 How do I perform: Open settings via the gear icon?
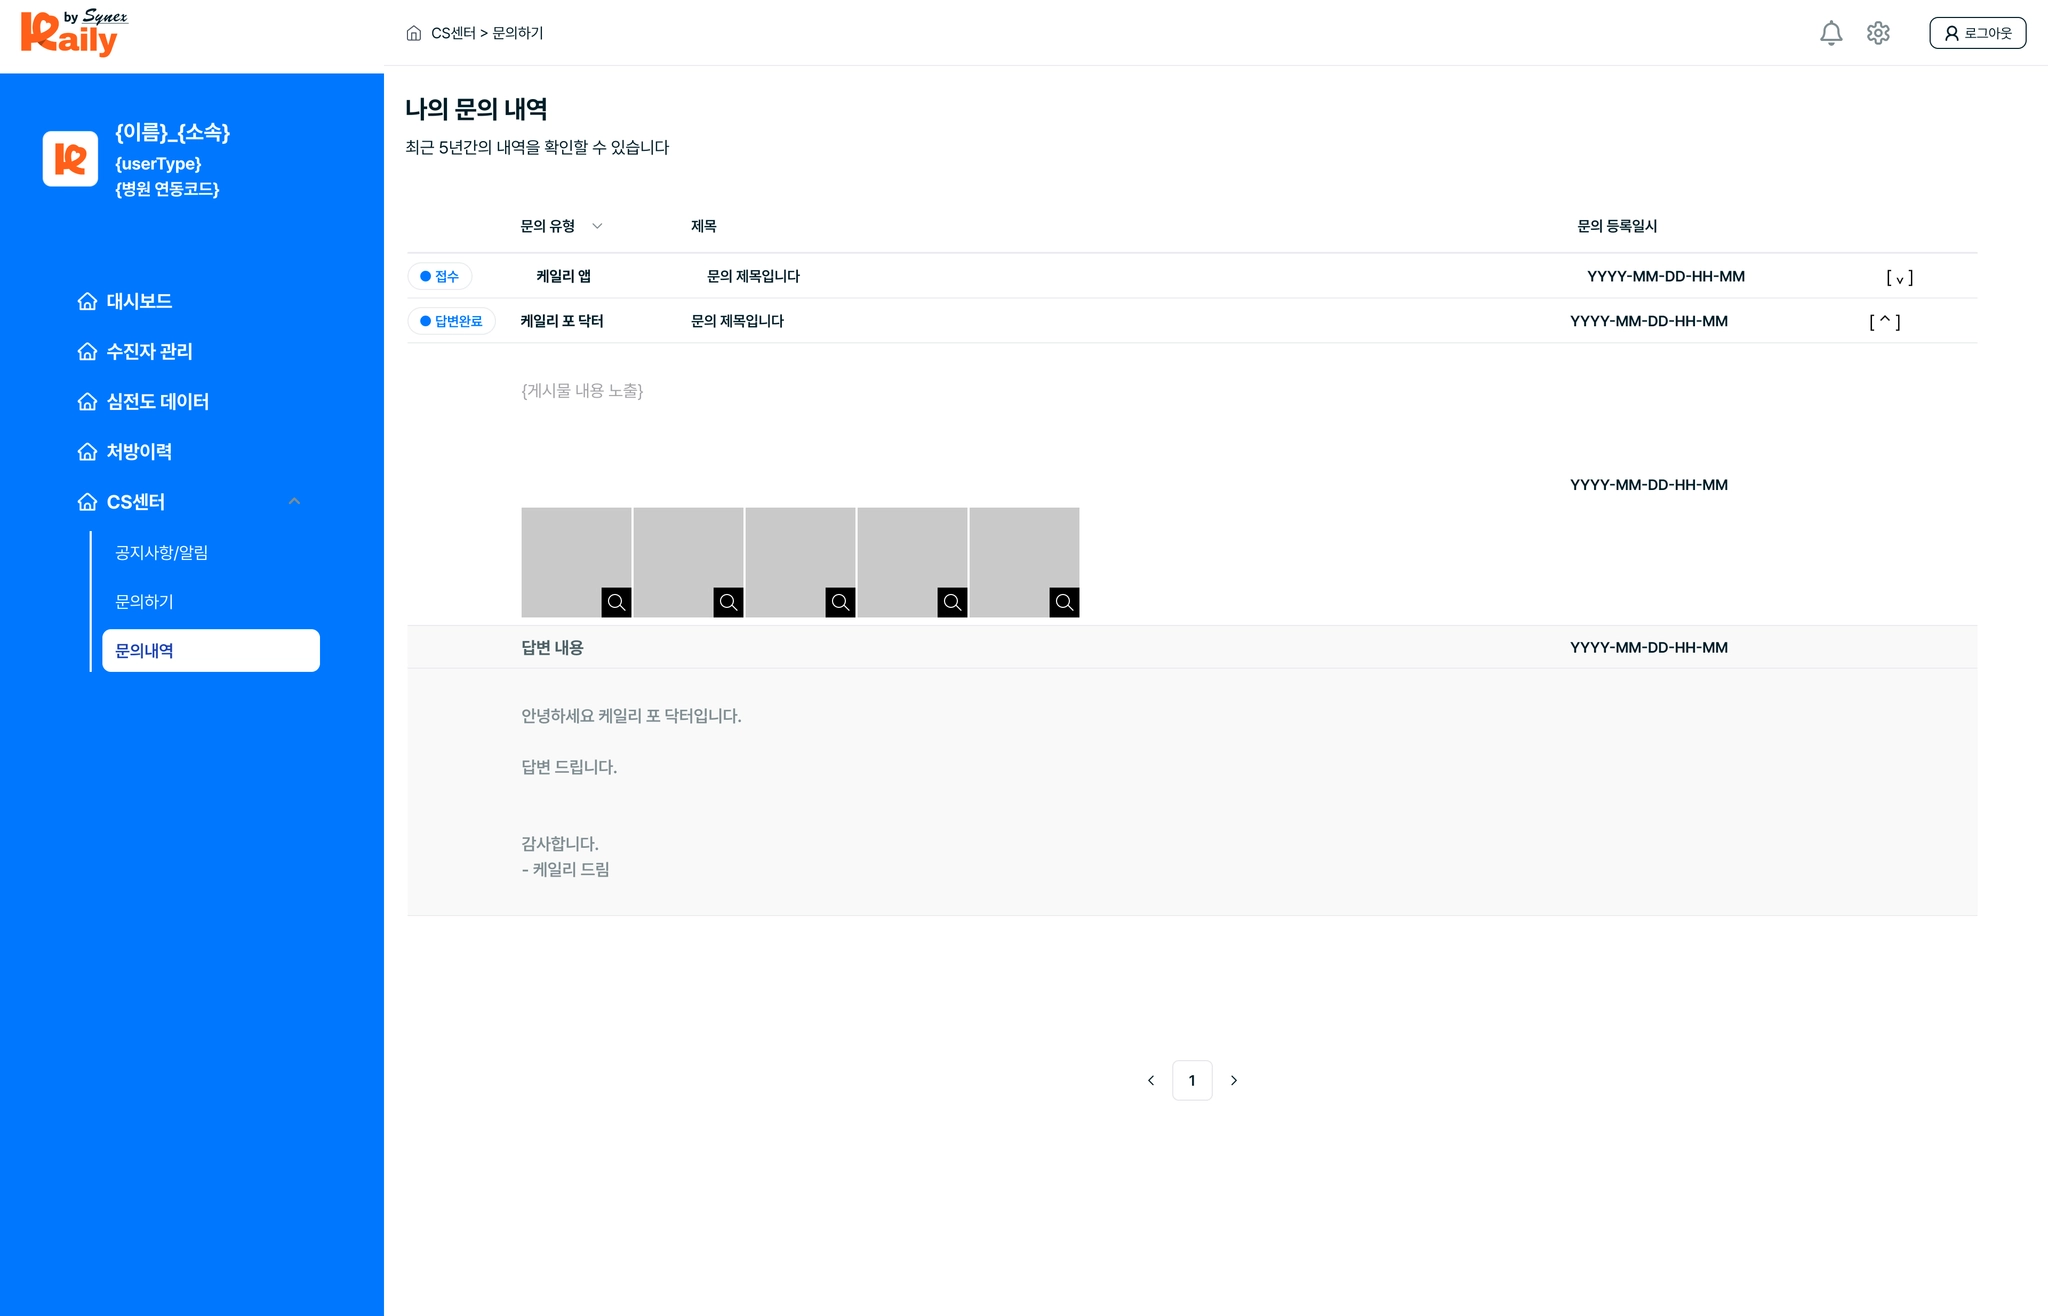coord(1878,33)
